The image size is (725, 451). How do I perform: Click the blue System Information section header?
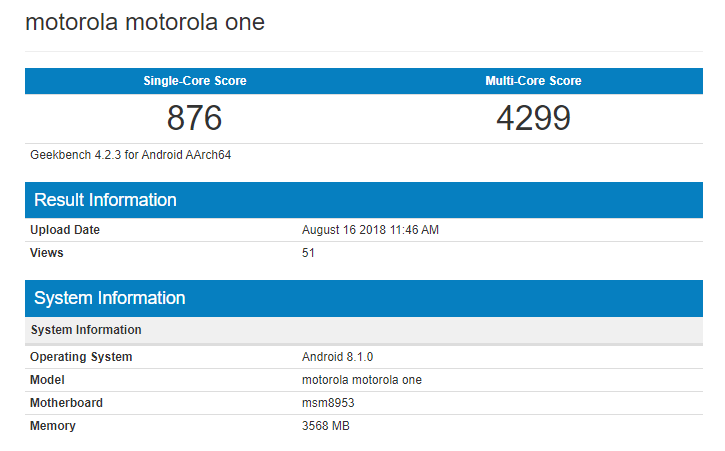coord(109,298)
